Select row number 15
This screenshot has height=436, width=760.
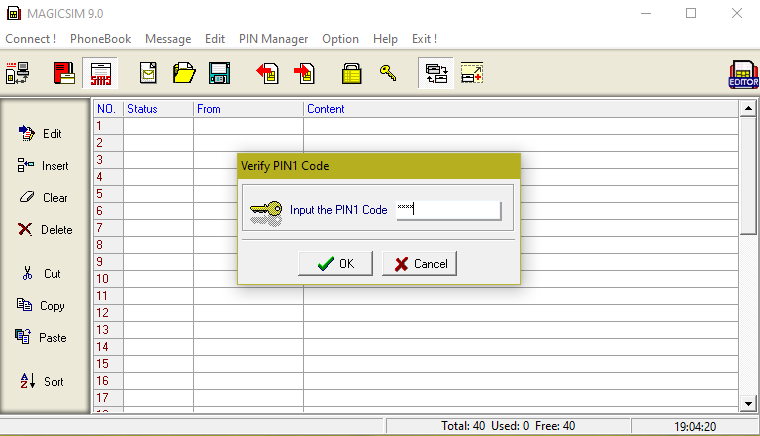coord(108,364)
